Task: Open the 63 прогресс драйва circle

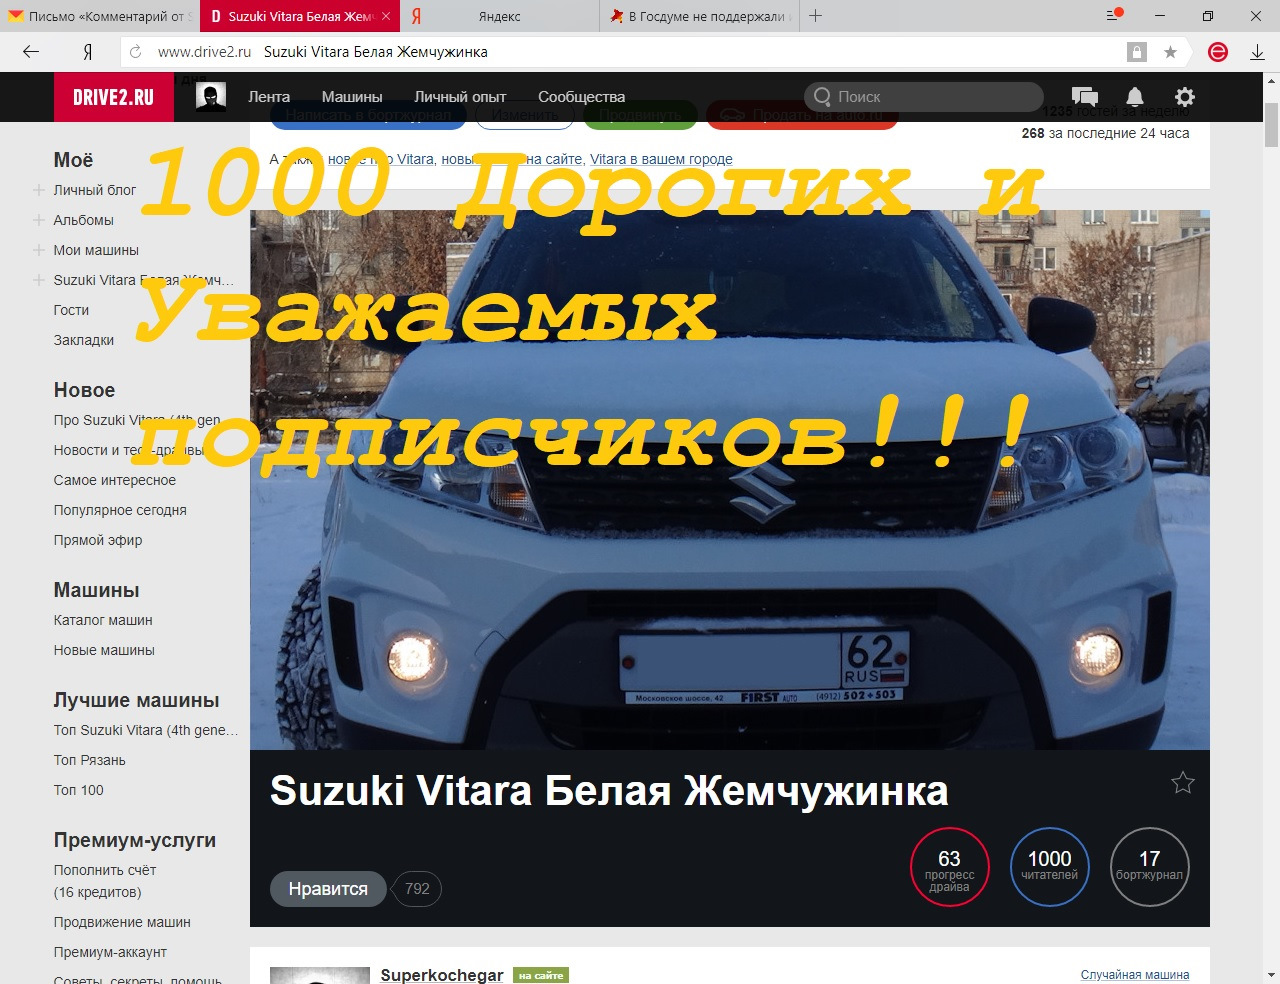Action: pyautogui.click(x=950, y=867)
